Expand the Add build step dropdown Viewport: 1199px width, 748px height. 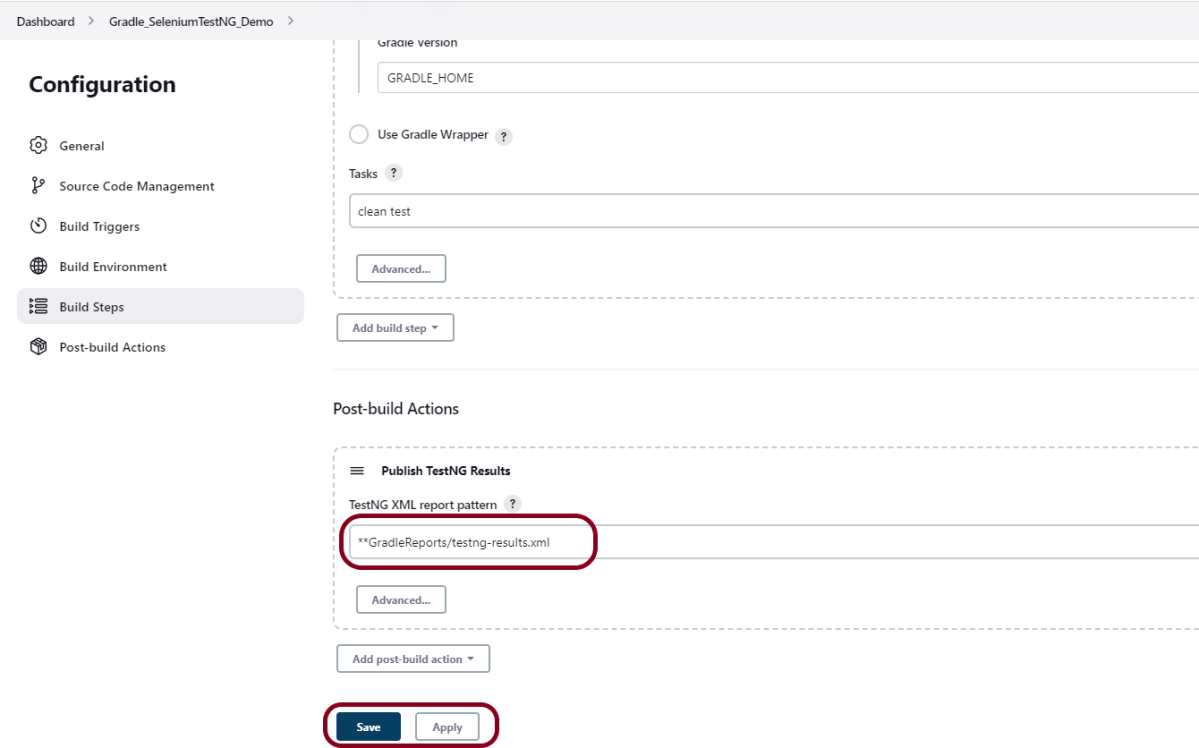tap(395, 328)
